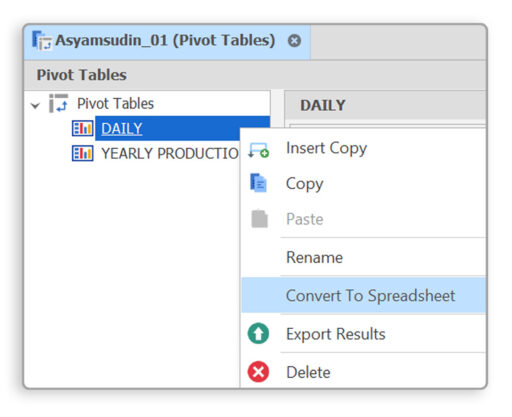Select Convert To Spreadsheet menu entry
The image size is (512, 417).
tap(364, 295)
